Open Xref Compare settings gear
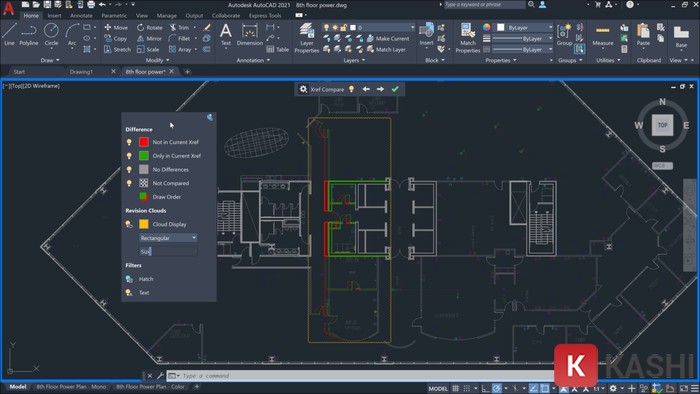This screenshot has width=700, height=394. [x=303, y=89]
